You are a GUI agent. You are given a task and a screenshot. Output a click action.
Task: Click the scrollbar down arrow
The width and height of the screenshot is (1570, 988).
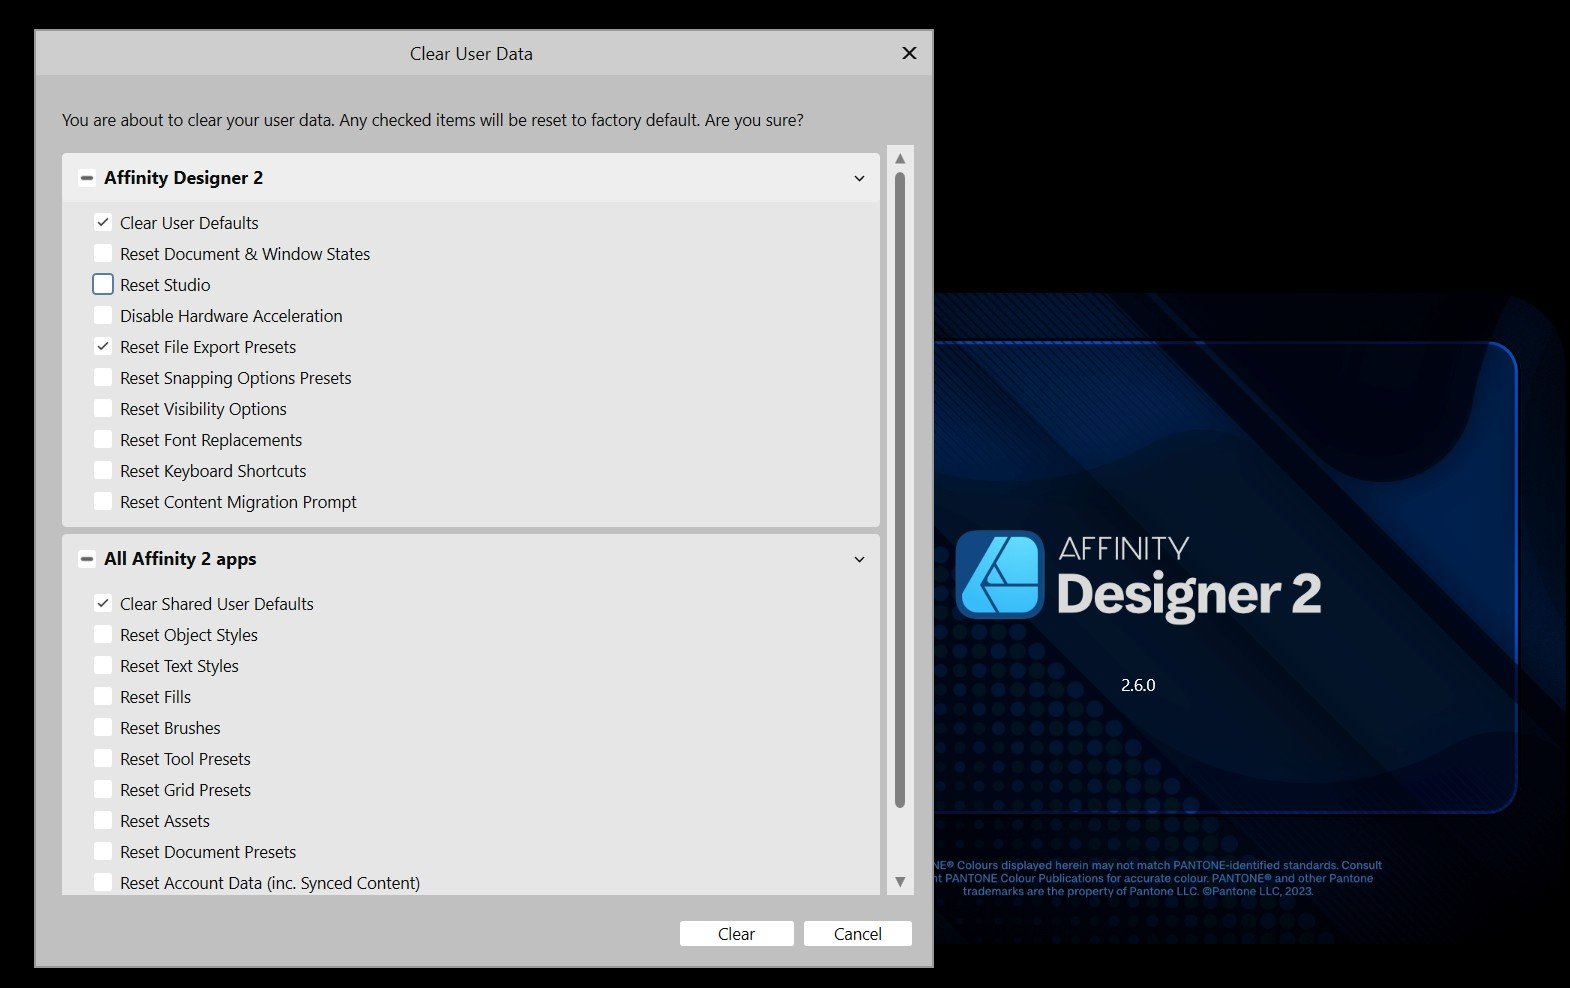[900, 881]
